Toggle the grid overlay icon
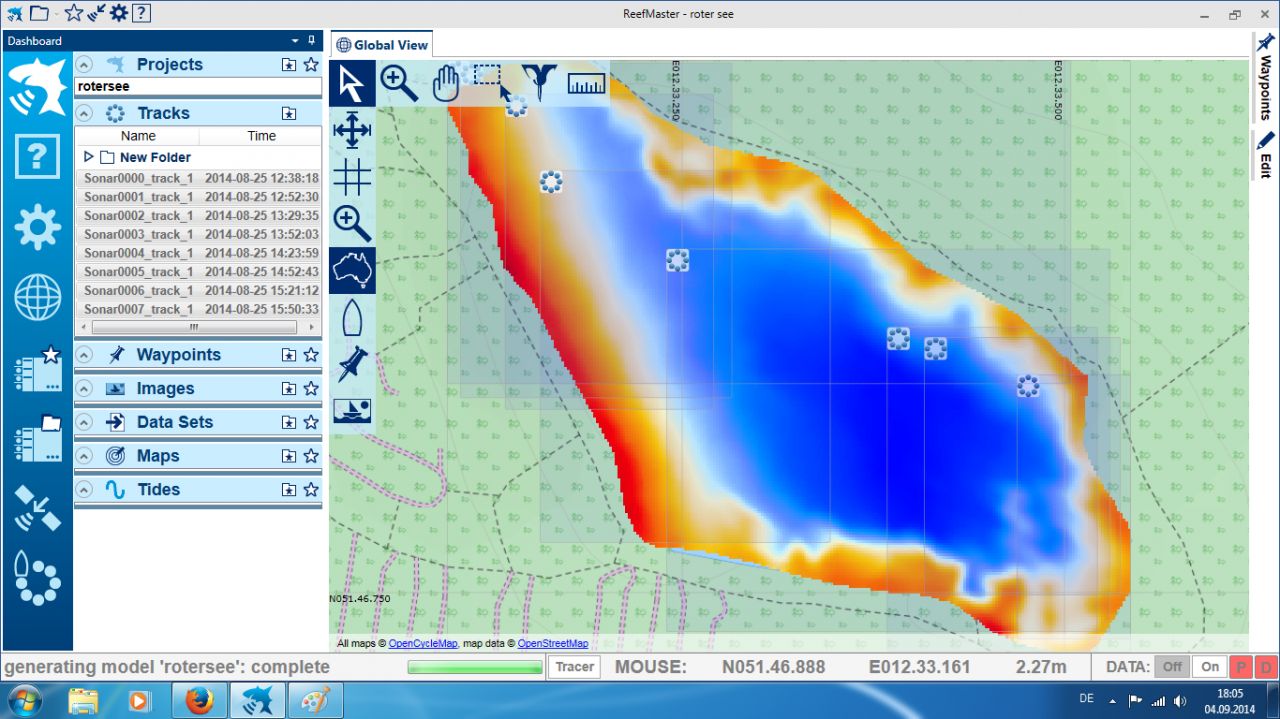 (352, 177)
